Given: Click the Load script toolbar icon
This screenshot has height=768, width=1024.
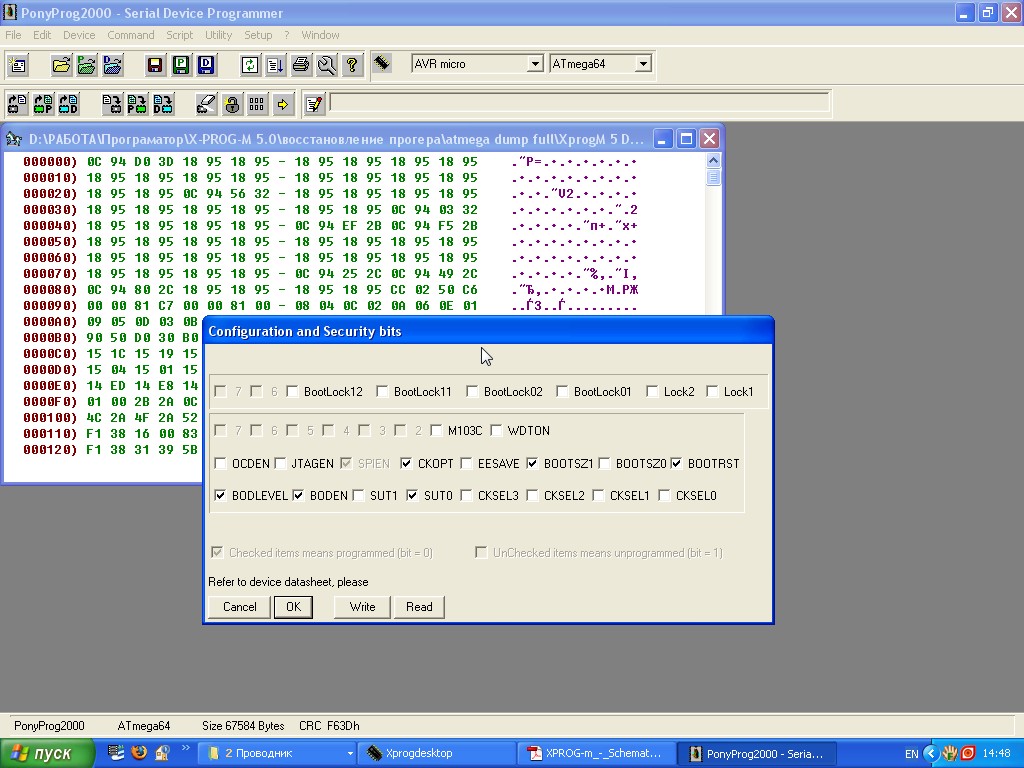Looking at the screenshot, I should [x=275, y=65].
